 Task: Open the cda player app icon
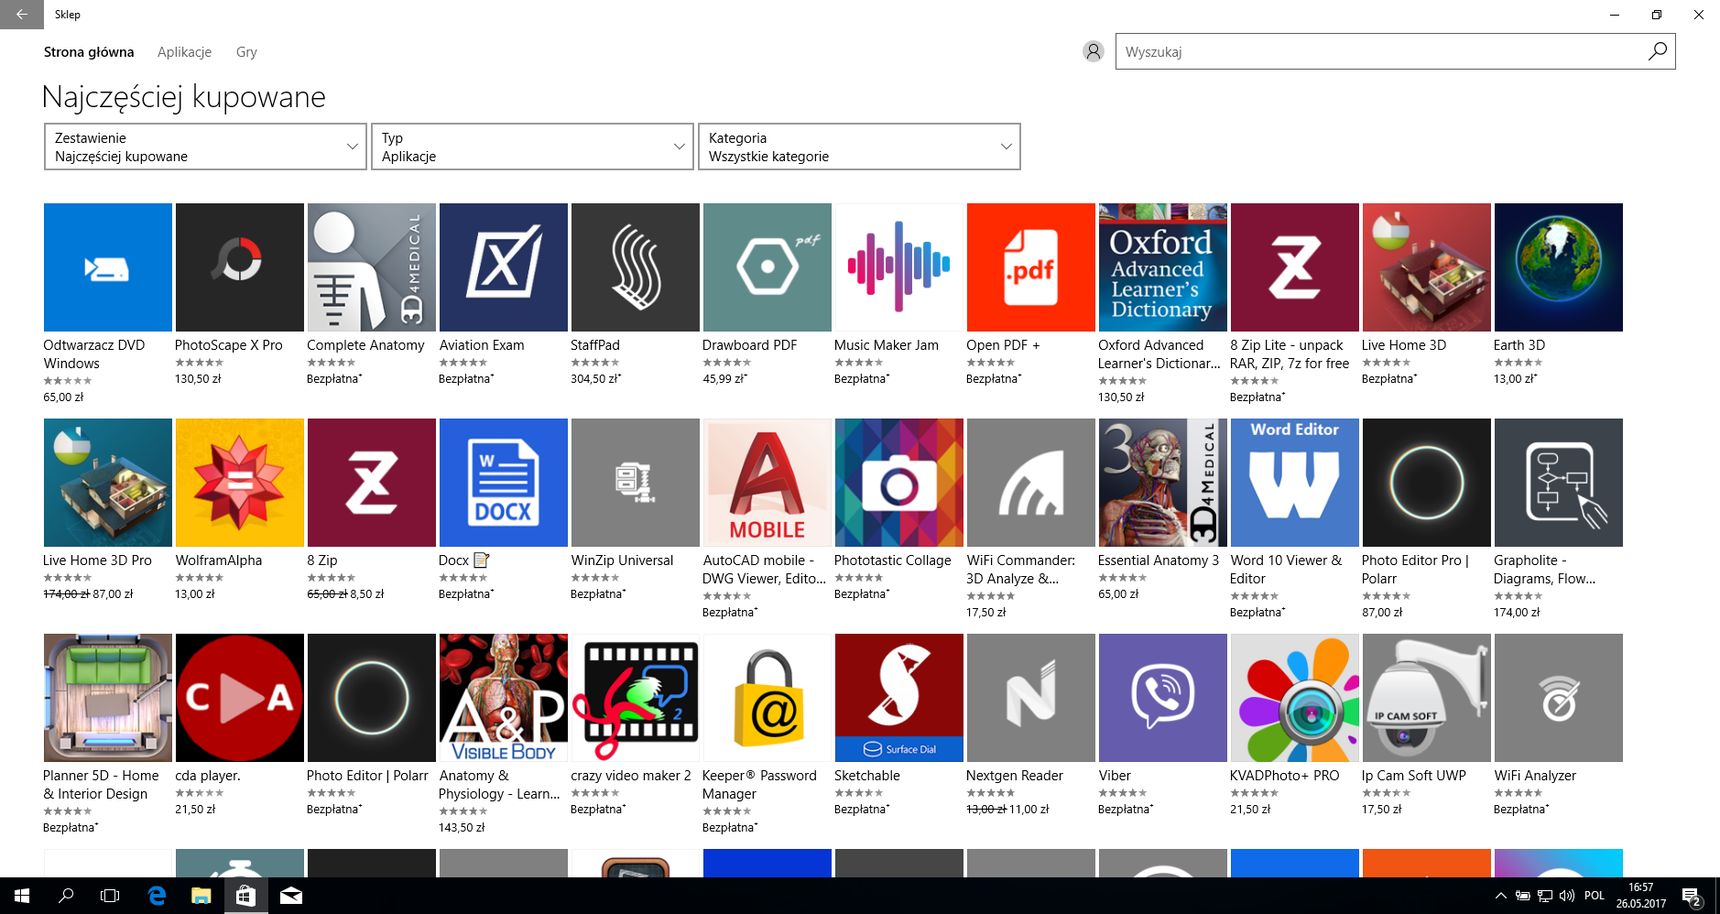click(x=239, y=697)
